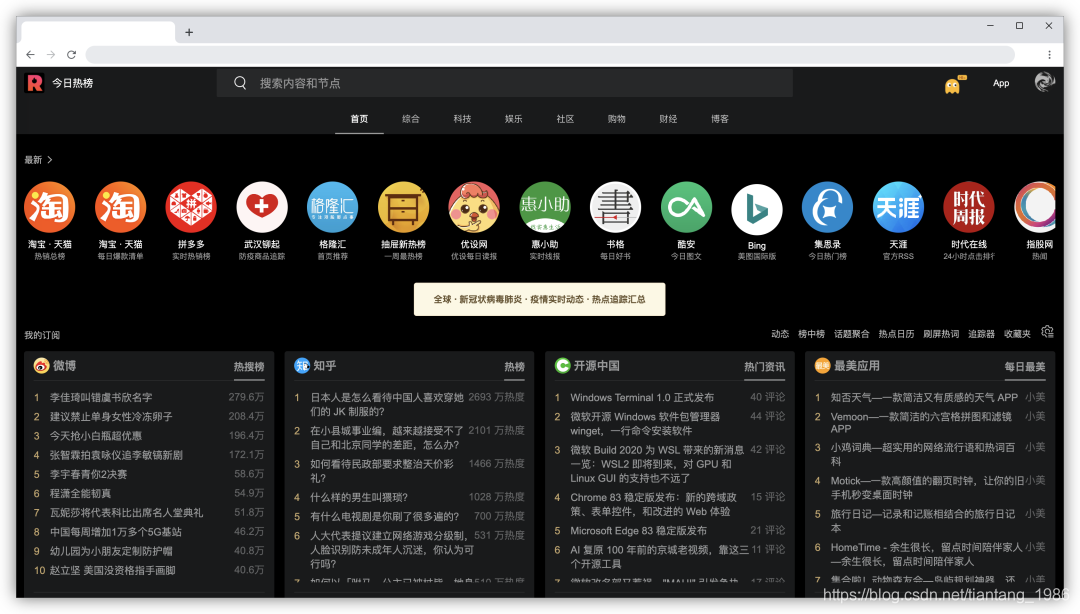
Task: Open the 时代在线 icon
Action: coord(969,207)
